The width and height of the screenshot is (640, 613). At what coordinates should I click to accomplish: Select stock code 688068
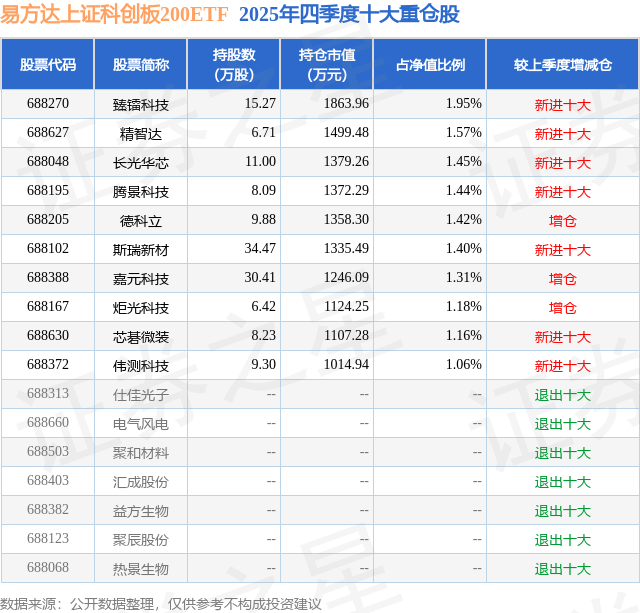[48, 567]
